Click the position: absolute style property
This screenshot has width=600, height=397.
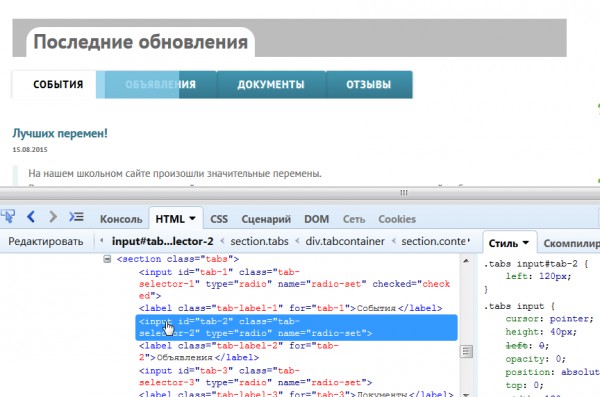click(552, 372)
